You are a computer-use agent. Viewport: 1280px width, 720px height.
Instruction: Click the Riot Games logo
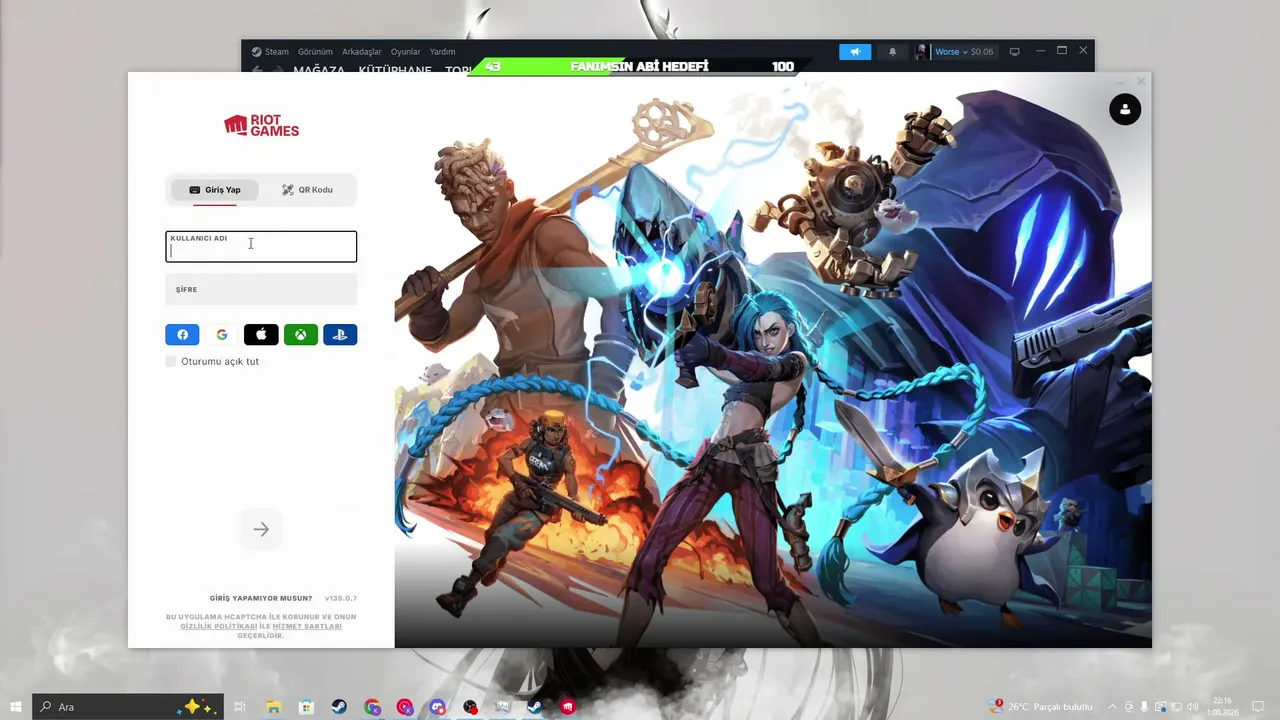(261, 125)
